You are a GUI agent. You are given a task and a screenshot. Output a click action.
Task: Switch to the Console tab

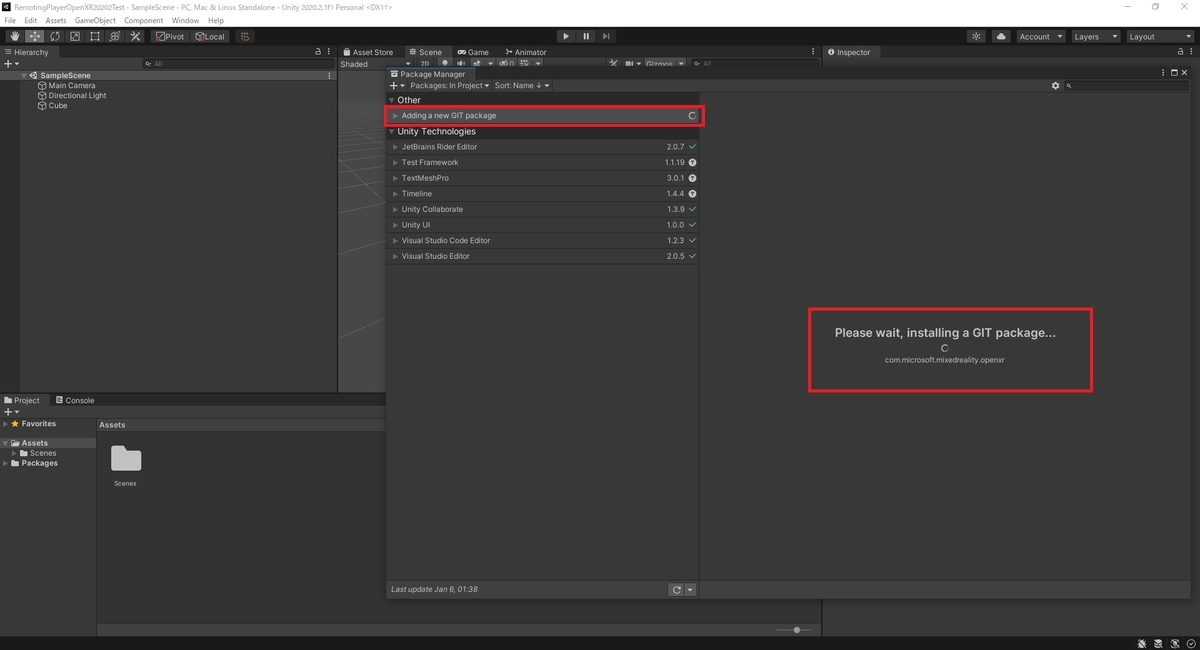pos(75,400)
